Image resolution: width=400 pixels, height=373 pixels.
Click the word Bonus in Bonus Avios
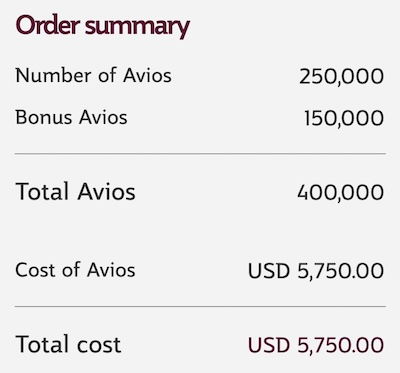coord(44,117)
